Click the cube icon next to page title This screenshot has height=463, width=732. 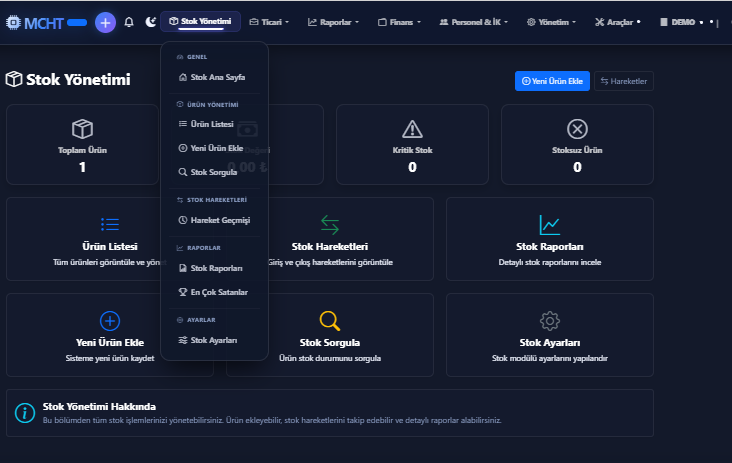14,79
